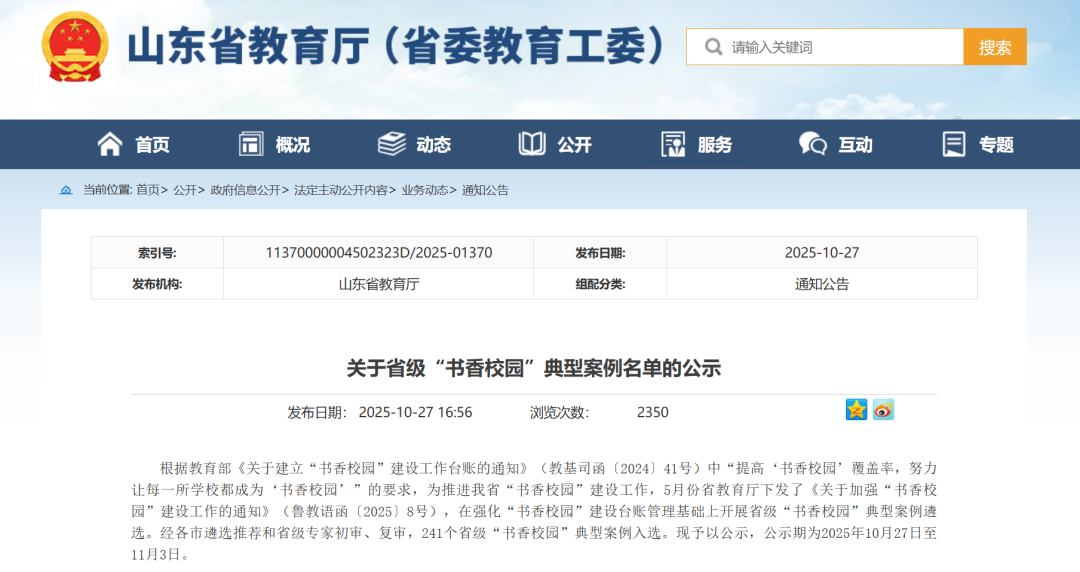Screen dimensions: 1080x572
Task: Click the chat bubbles icon beside 互动
Action: click(813, 144)
